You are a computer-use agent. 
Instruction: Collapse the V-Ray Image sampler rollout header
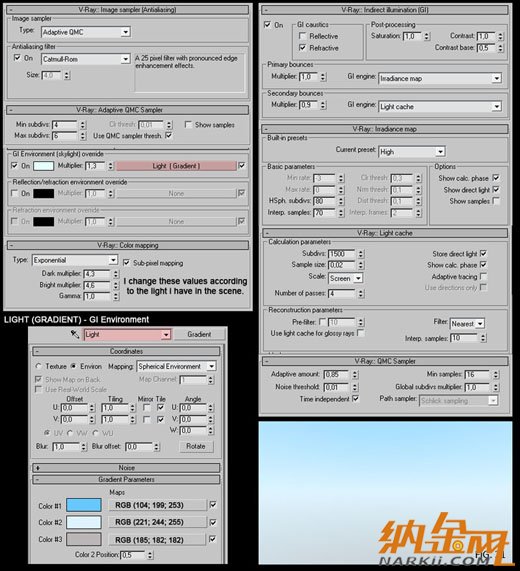127,9
